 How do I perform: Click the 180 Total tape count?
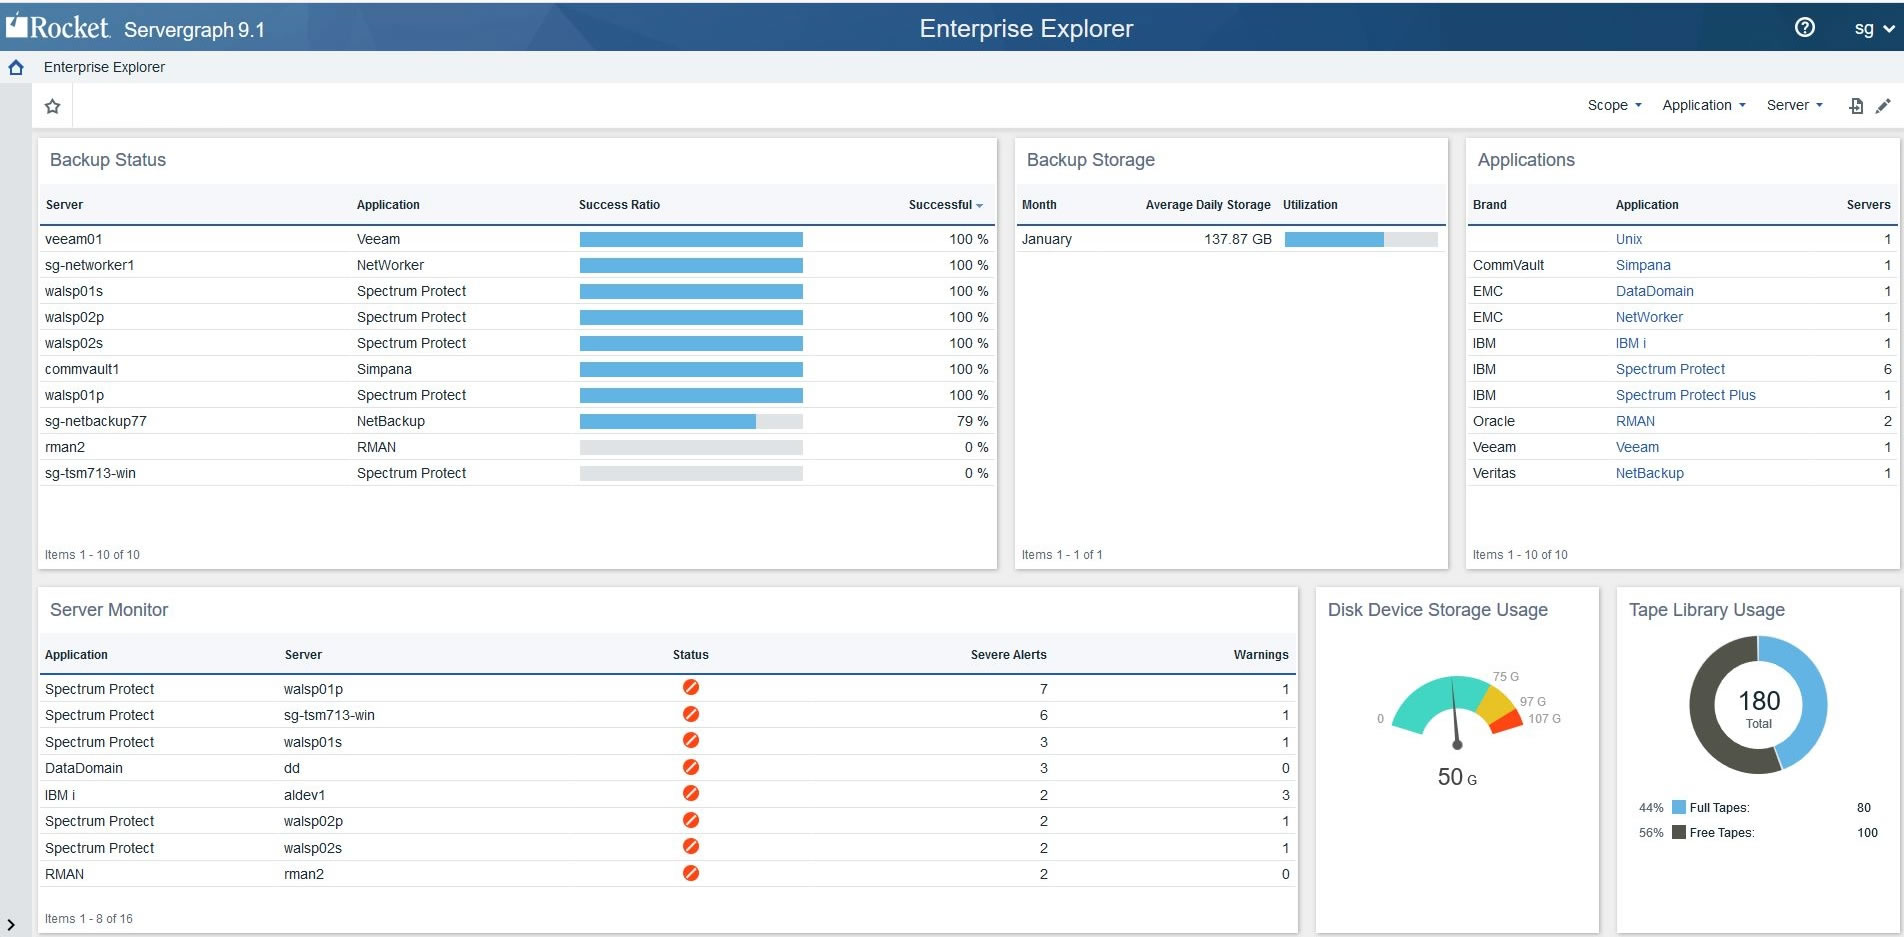[x=1758, y=707]
